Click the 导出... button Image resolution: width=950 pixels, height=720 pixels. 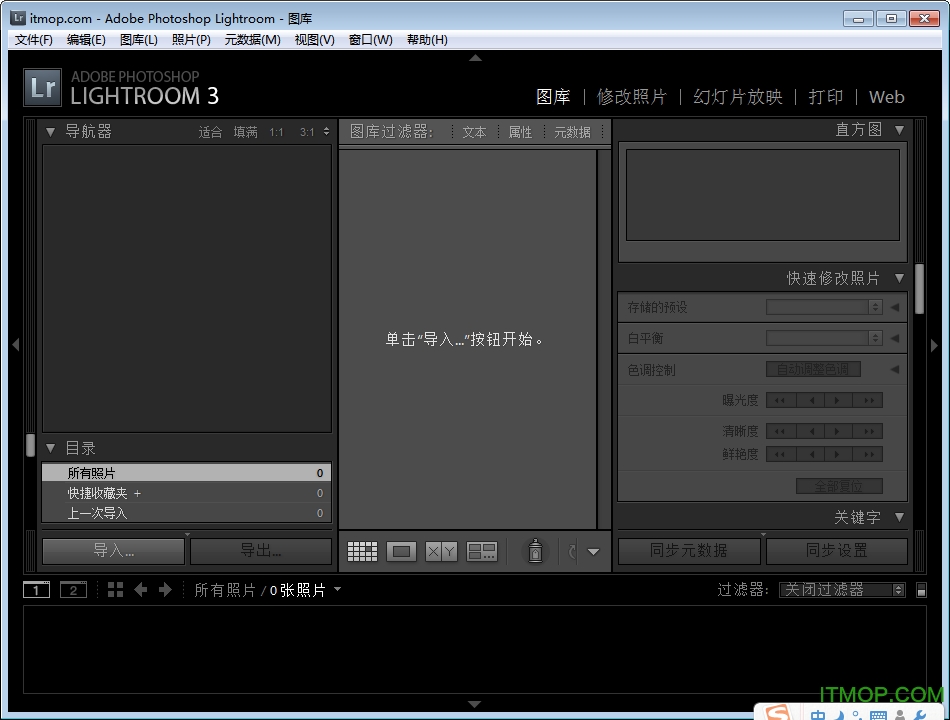261,551
